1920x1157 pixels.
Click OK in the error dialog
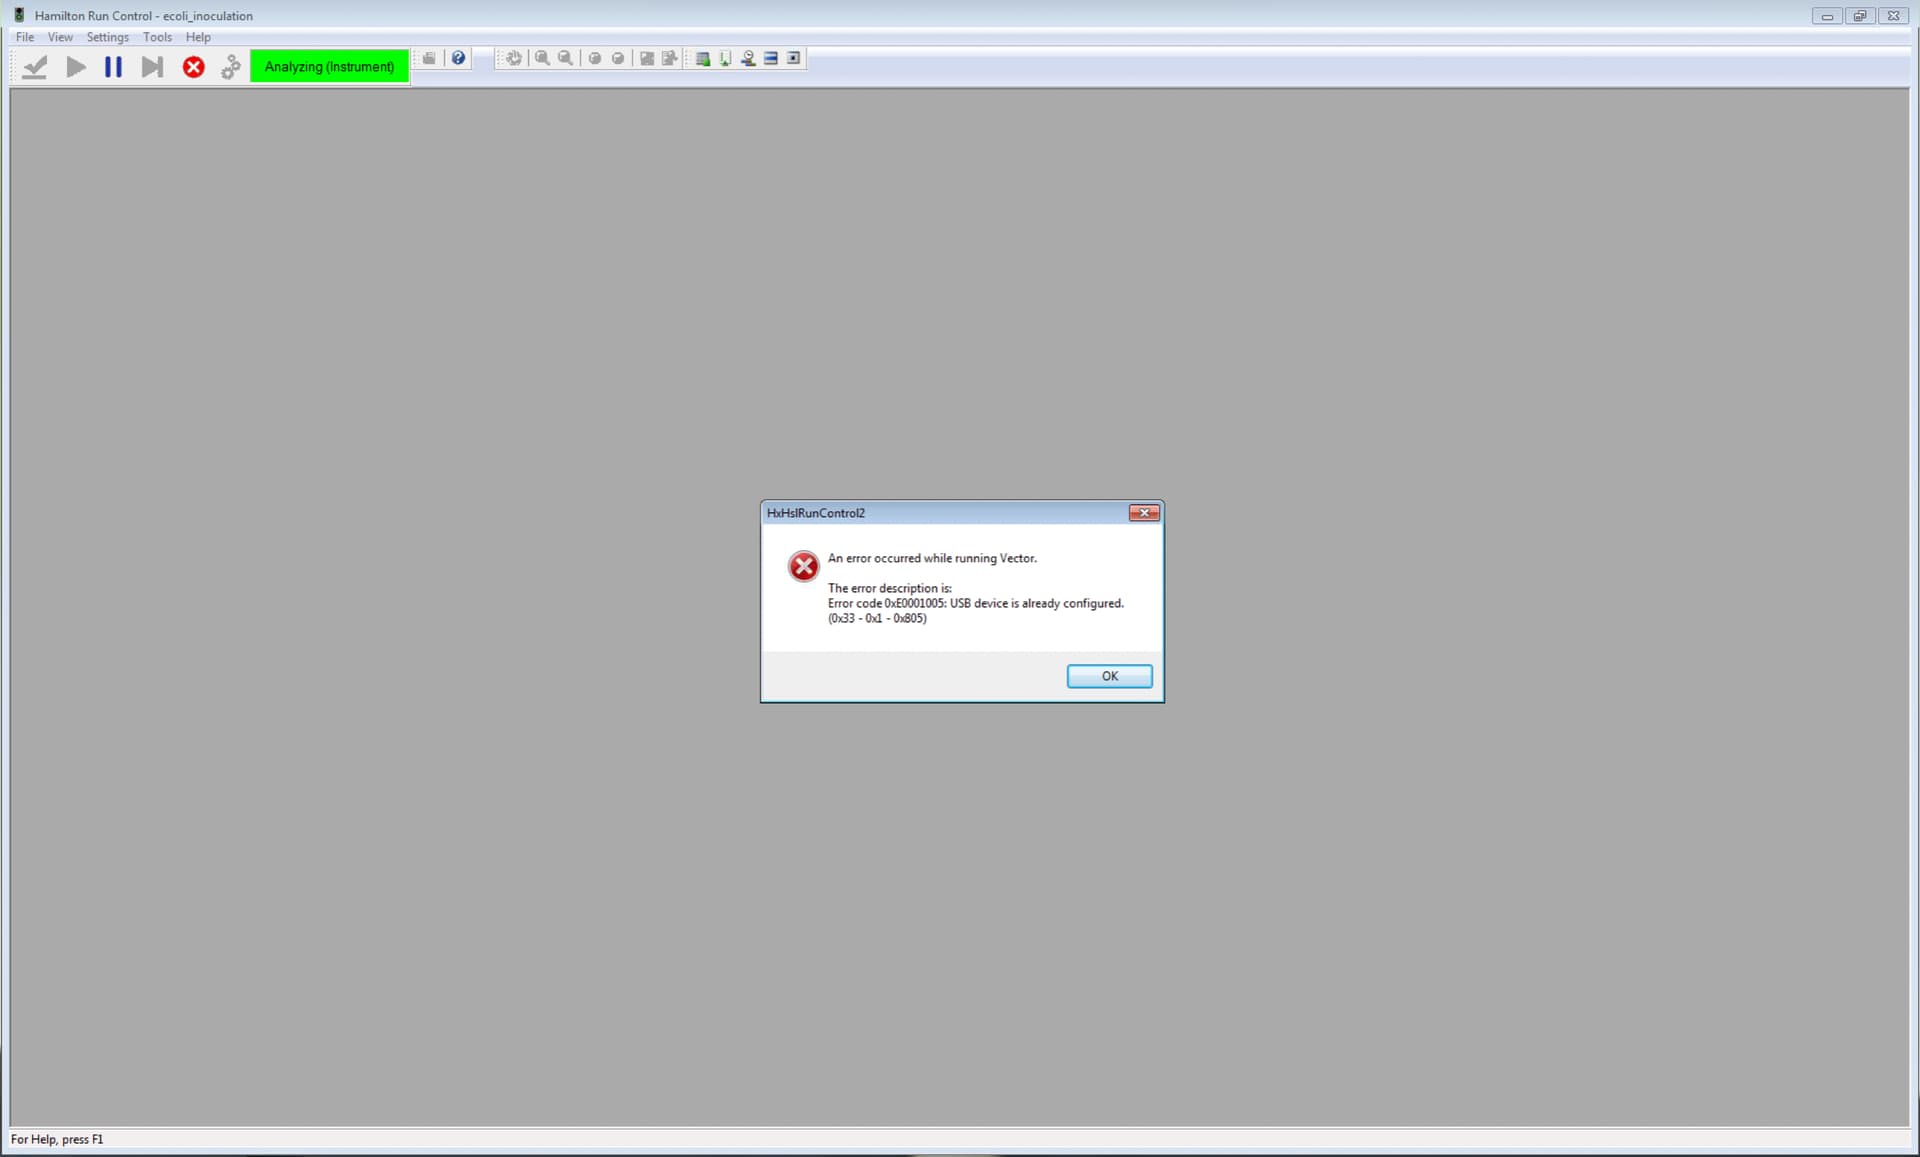(1109, 676)
